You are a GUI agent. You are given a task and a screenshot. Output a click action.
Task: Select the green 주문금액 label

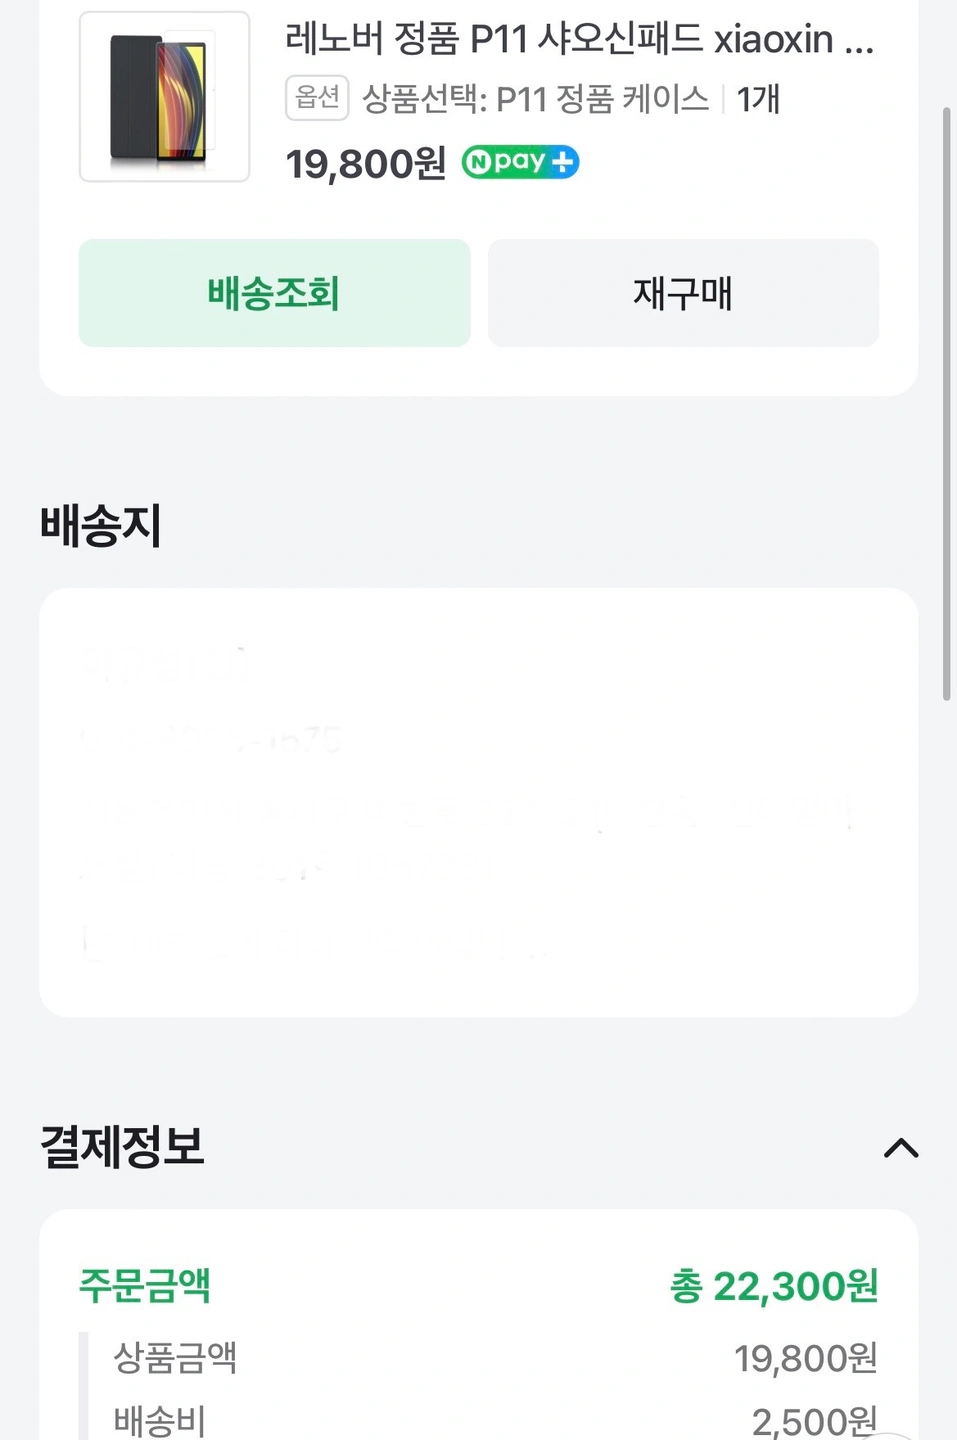click(x=145, y=1285)
